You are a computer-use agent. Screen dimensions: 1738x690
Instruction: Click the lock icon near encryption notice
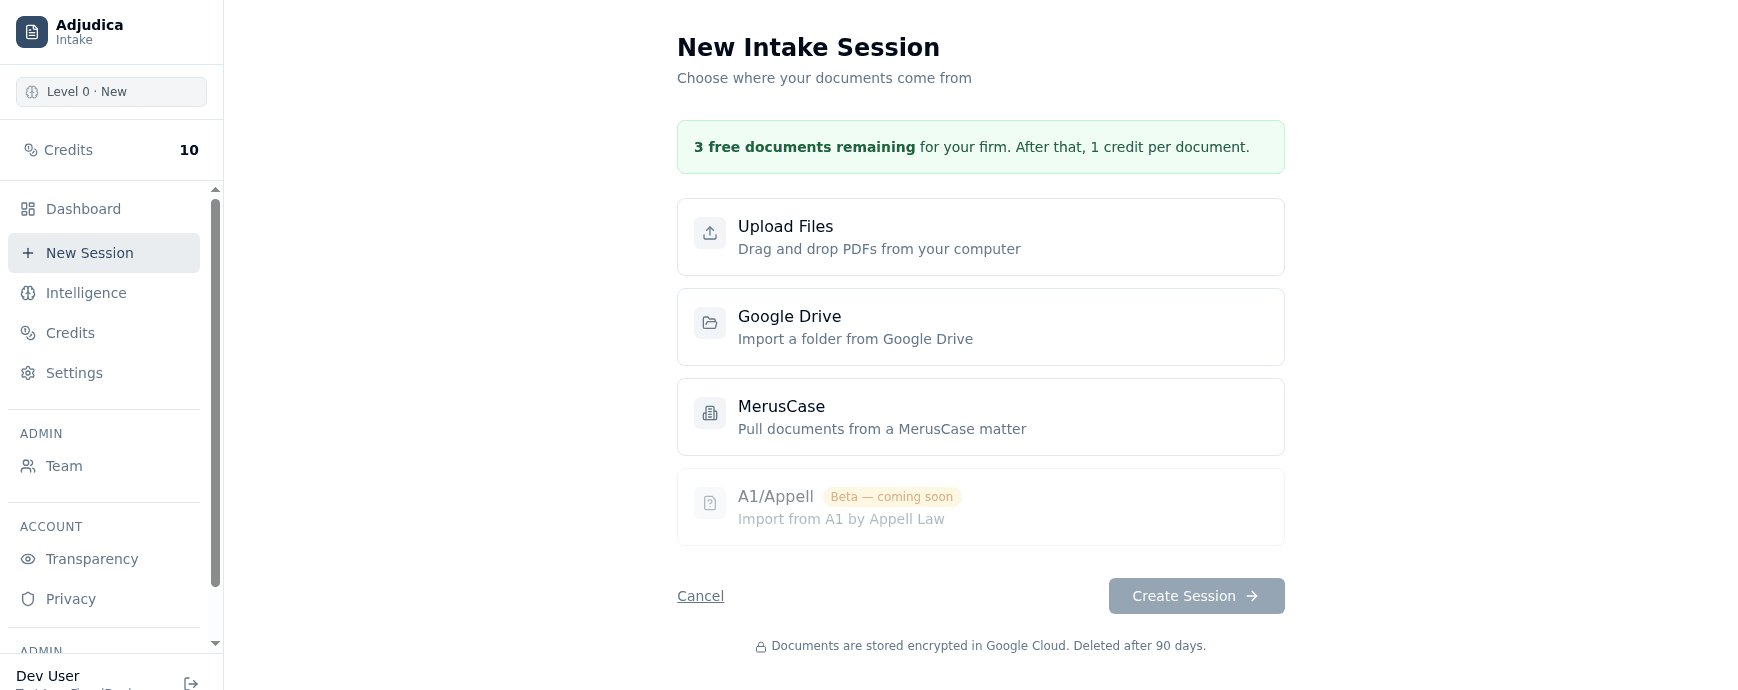pos(761,647)
